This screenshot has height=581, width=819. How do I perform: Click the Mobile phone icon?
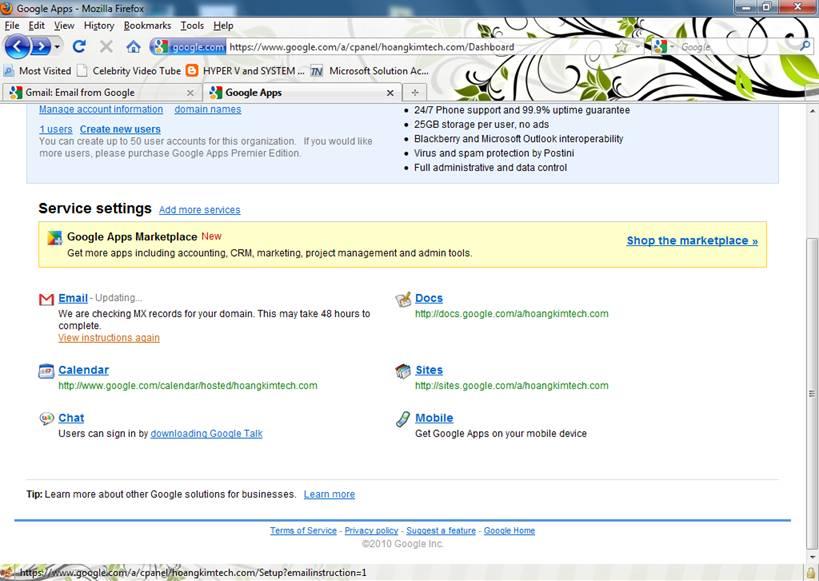pos(403,419)
